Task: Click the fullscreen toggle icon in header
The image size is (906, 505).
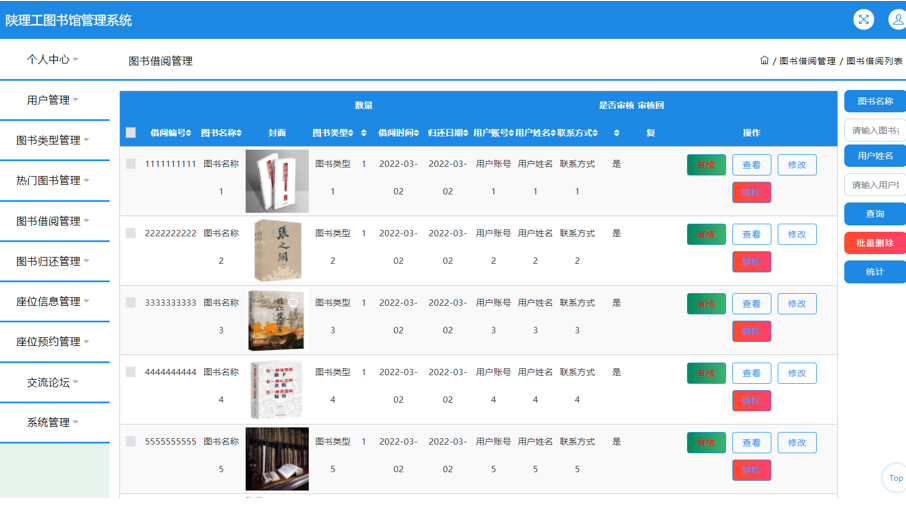Action: point(863,20)
